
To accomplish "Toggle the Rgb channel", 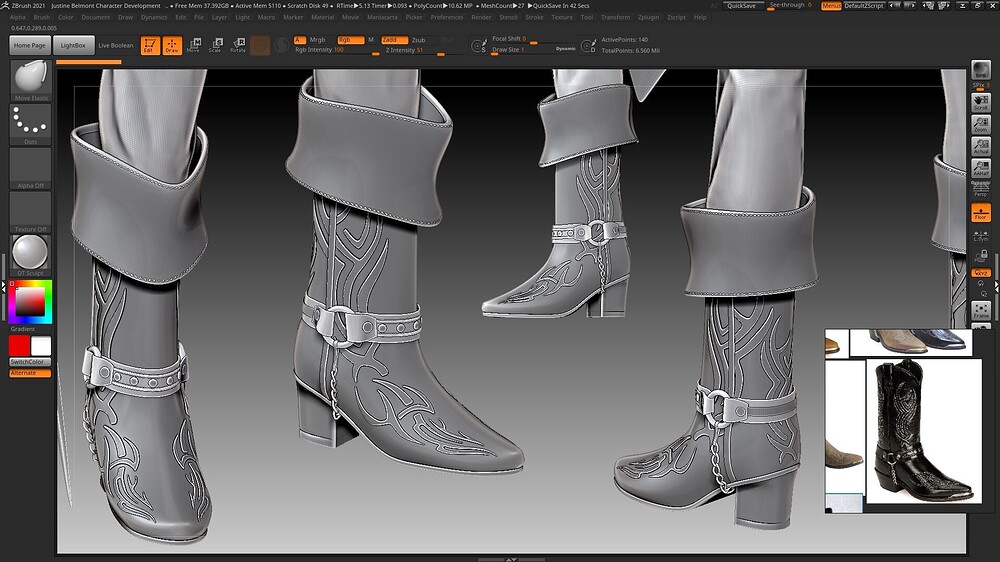I will click(351, 40).
